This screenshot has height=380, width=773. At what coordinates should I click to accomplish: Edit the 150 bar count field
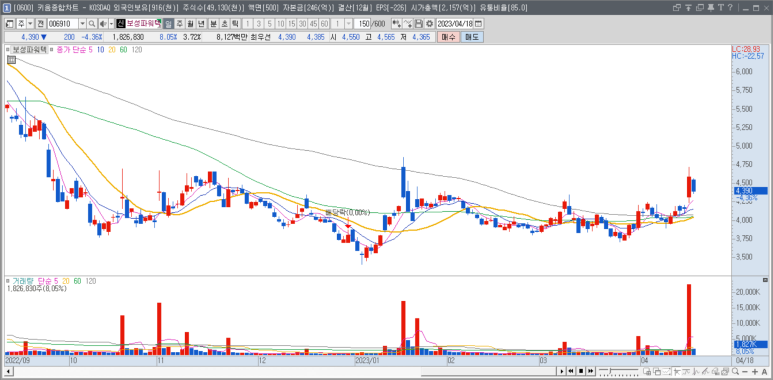(x=363, y=24)
